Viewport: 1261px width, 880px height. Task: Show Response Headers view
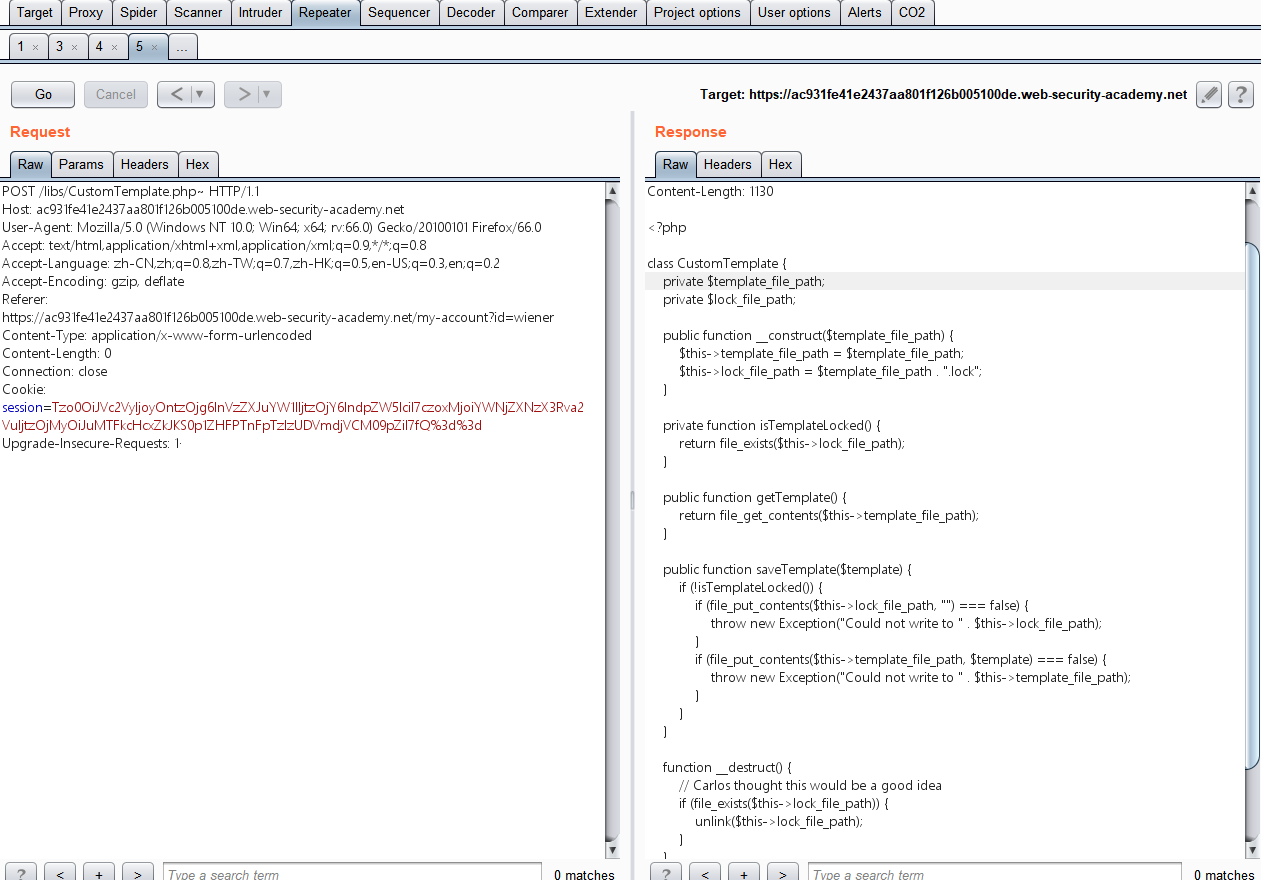tap(728, 165)
